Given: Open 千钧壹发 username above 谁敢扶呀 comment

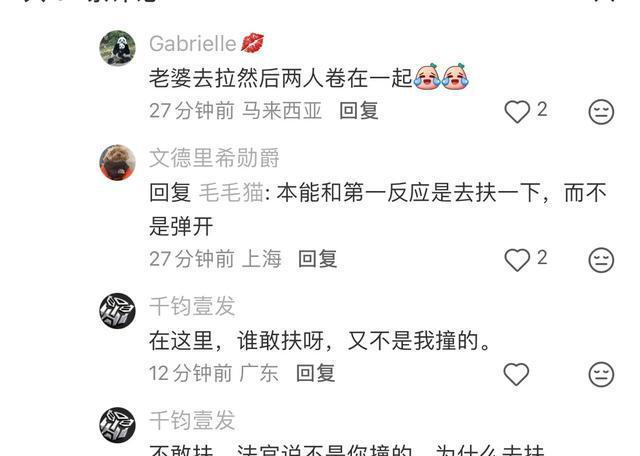Looking at the screenshot, I should [192, 306].
